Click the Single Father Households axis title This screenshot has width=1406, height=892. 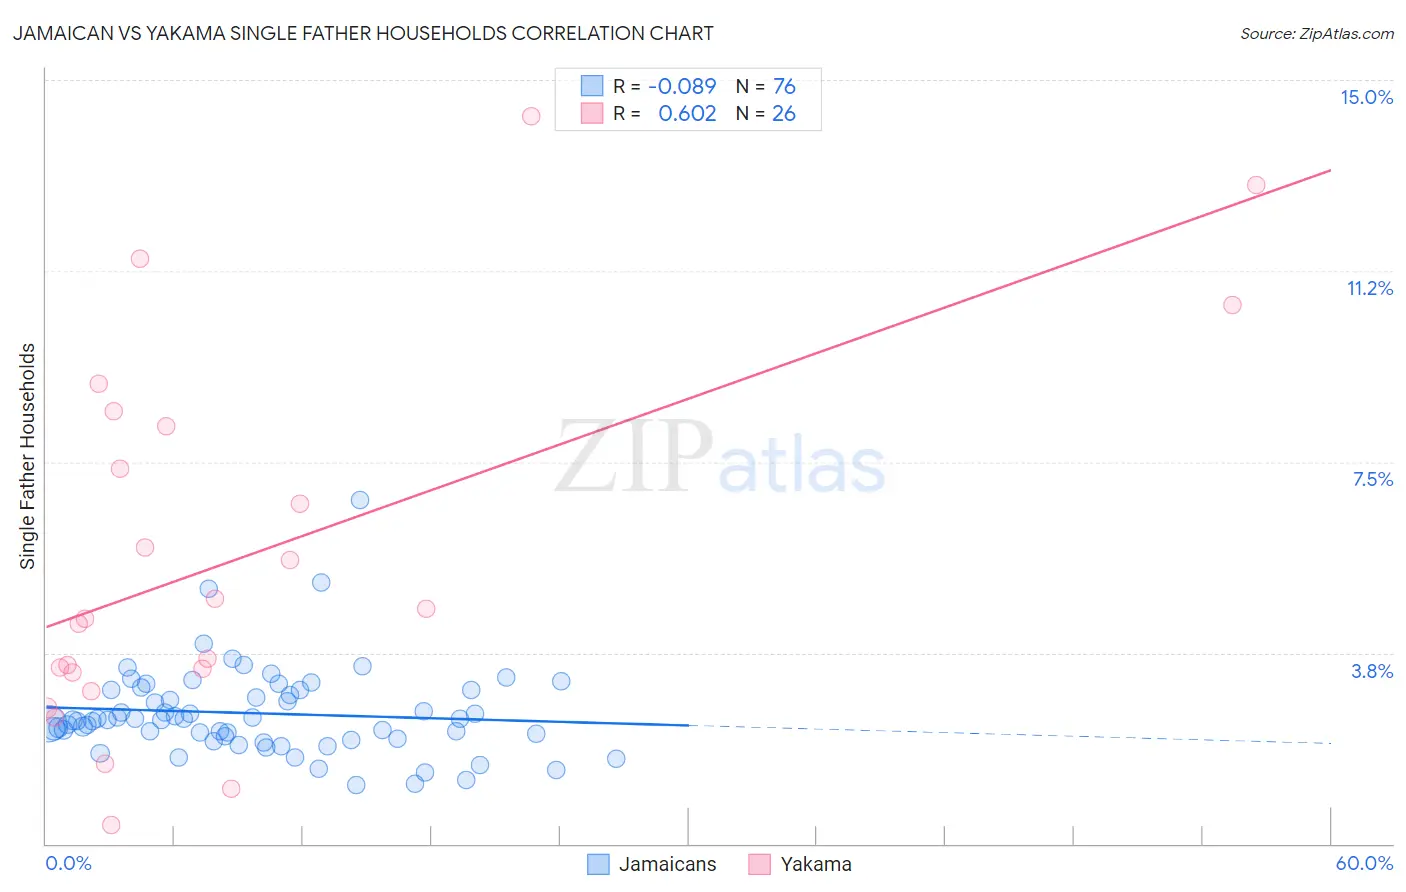28,456
